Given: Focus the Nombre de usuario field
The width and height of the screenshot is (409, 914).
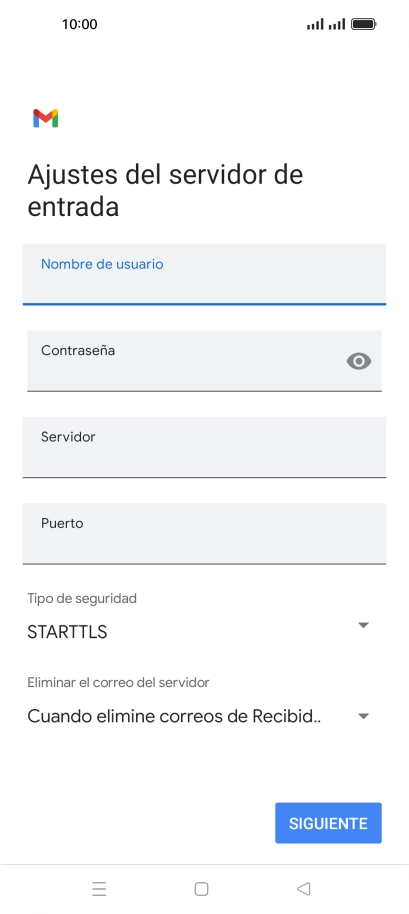Looking at the screenshot, I should [x=204, y=275].
